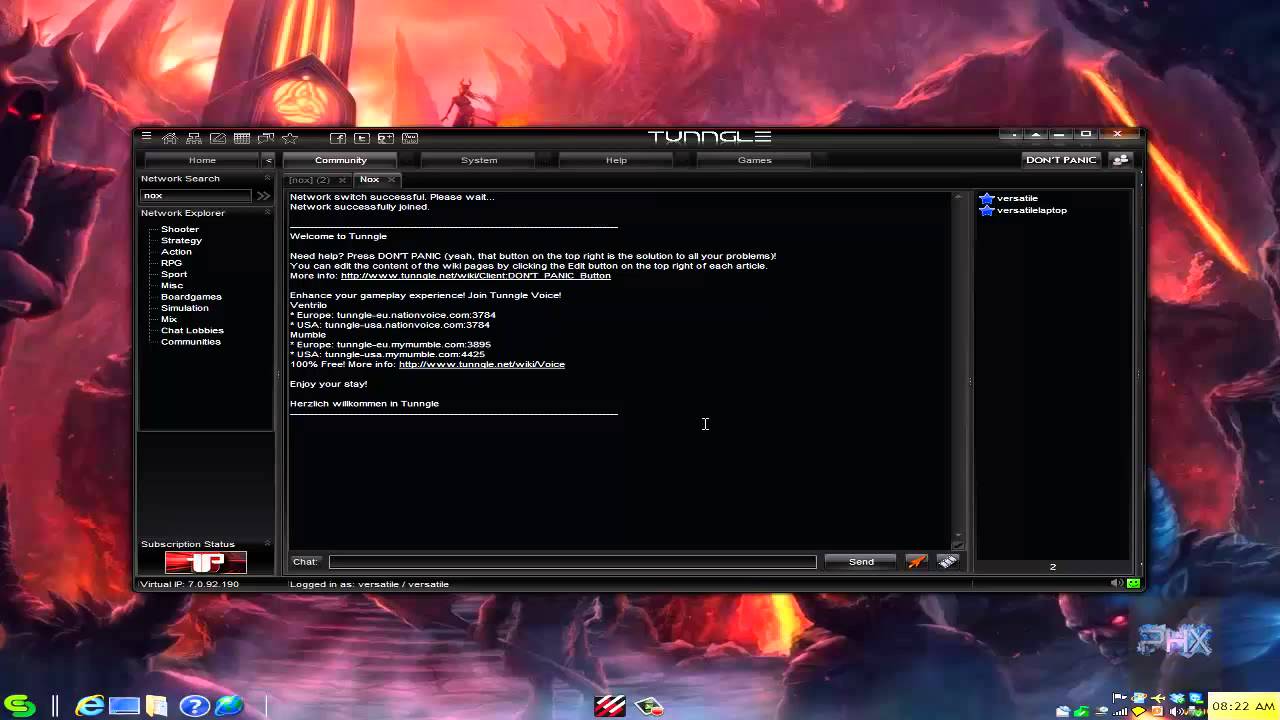Viewport: 1280px width, 720px height.
Task: Open favorites star toolbar icon
Action: (290, 138)
